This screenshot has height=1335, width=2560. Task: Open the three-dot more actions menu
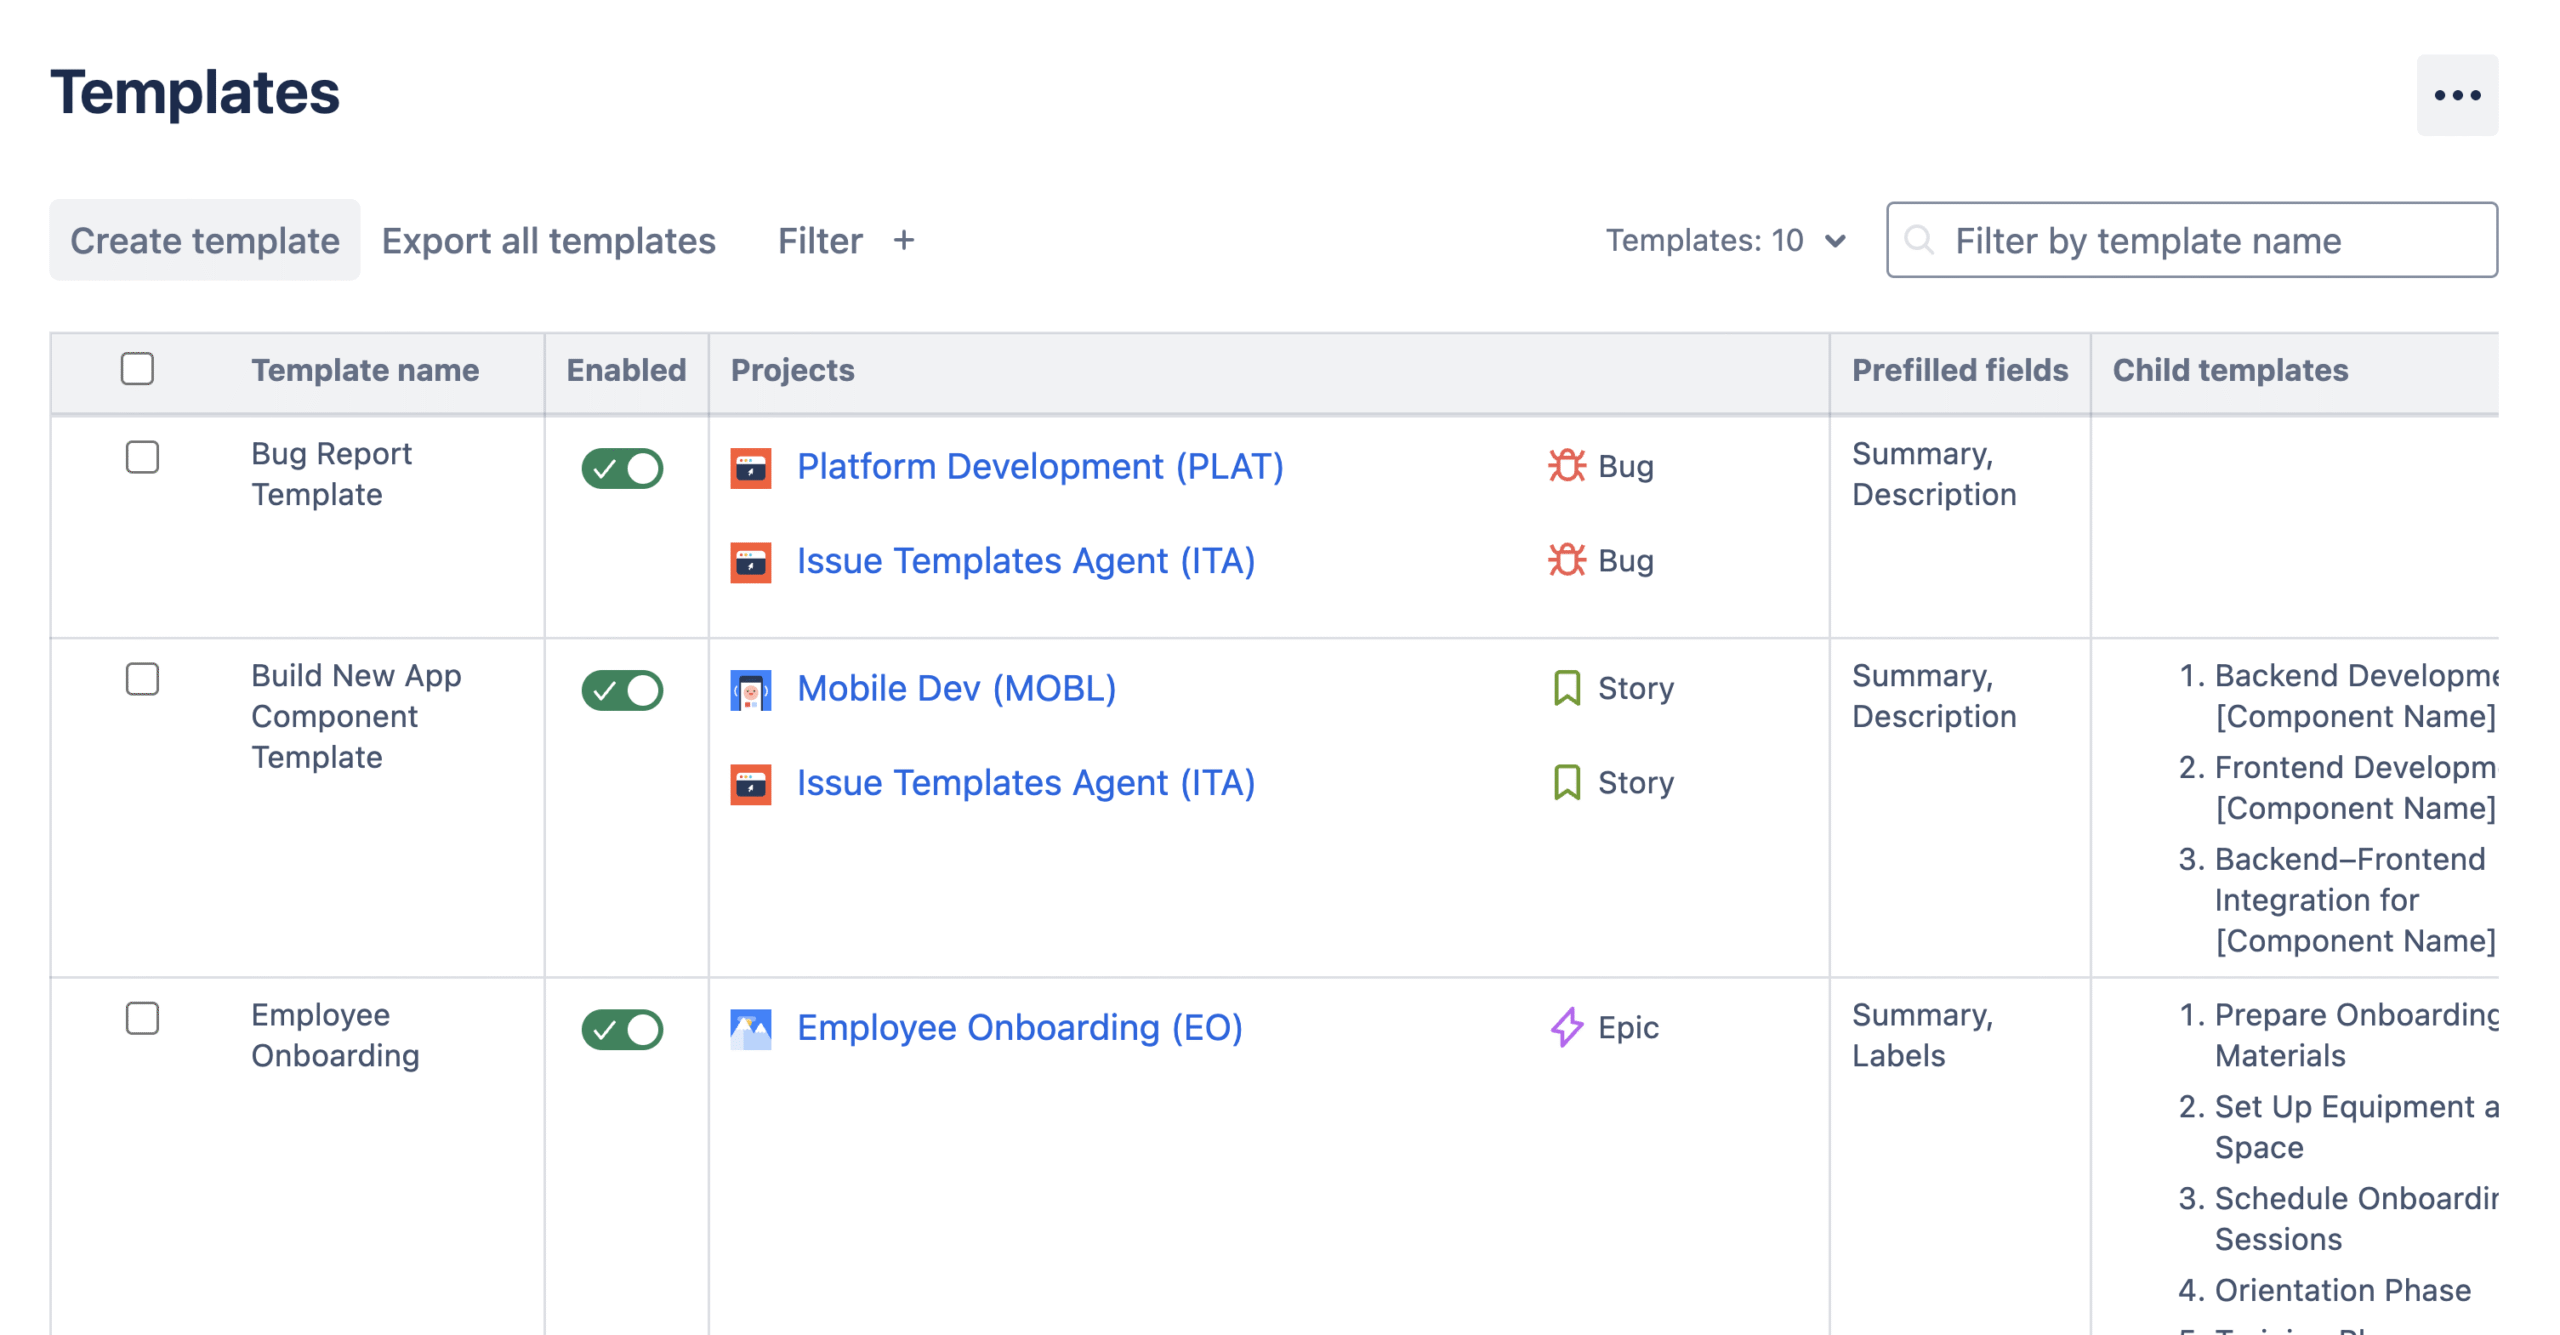click(x=2455, y=95)
